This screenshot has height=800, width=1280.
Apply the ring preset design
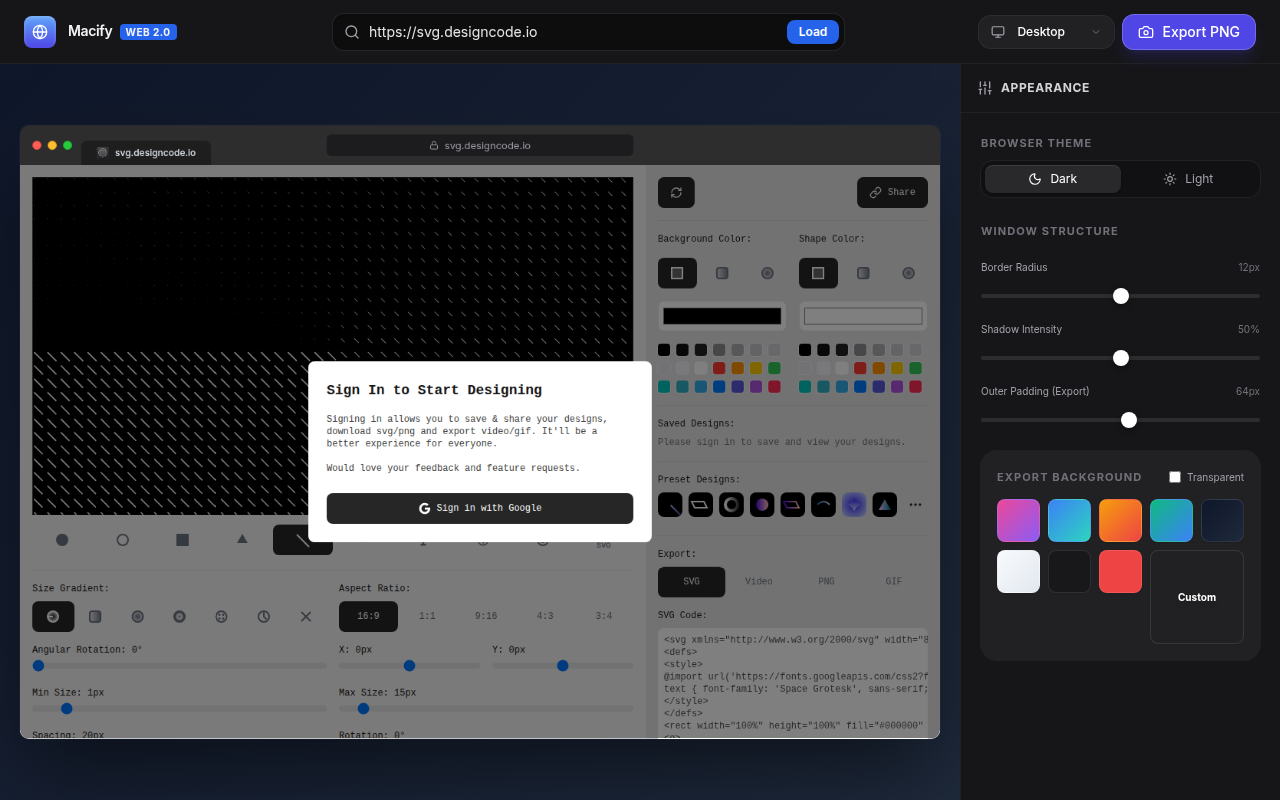point(732,505)
